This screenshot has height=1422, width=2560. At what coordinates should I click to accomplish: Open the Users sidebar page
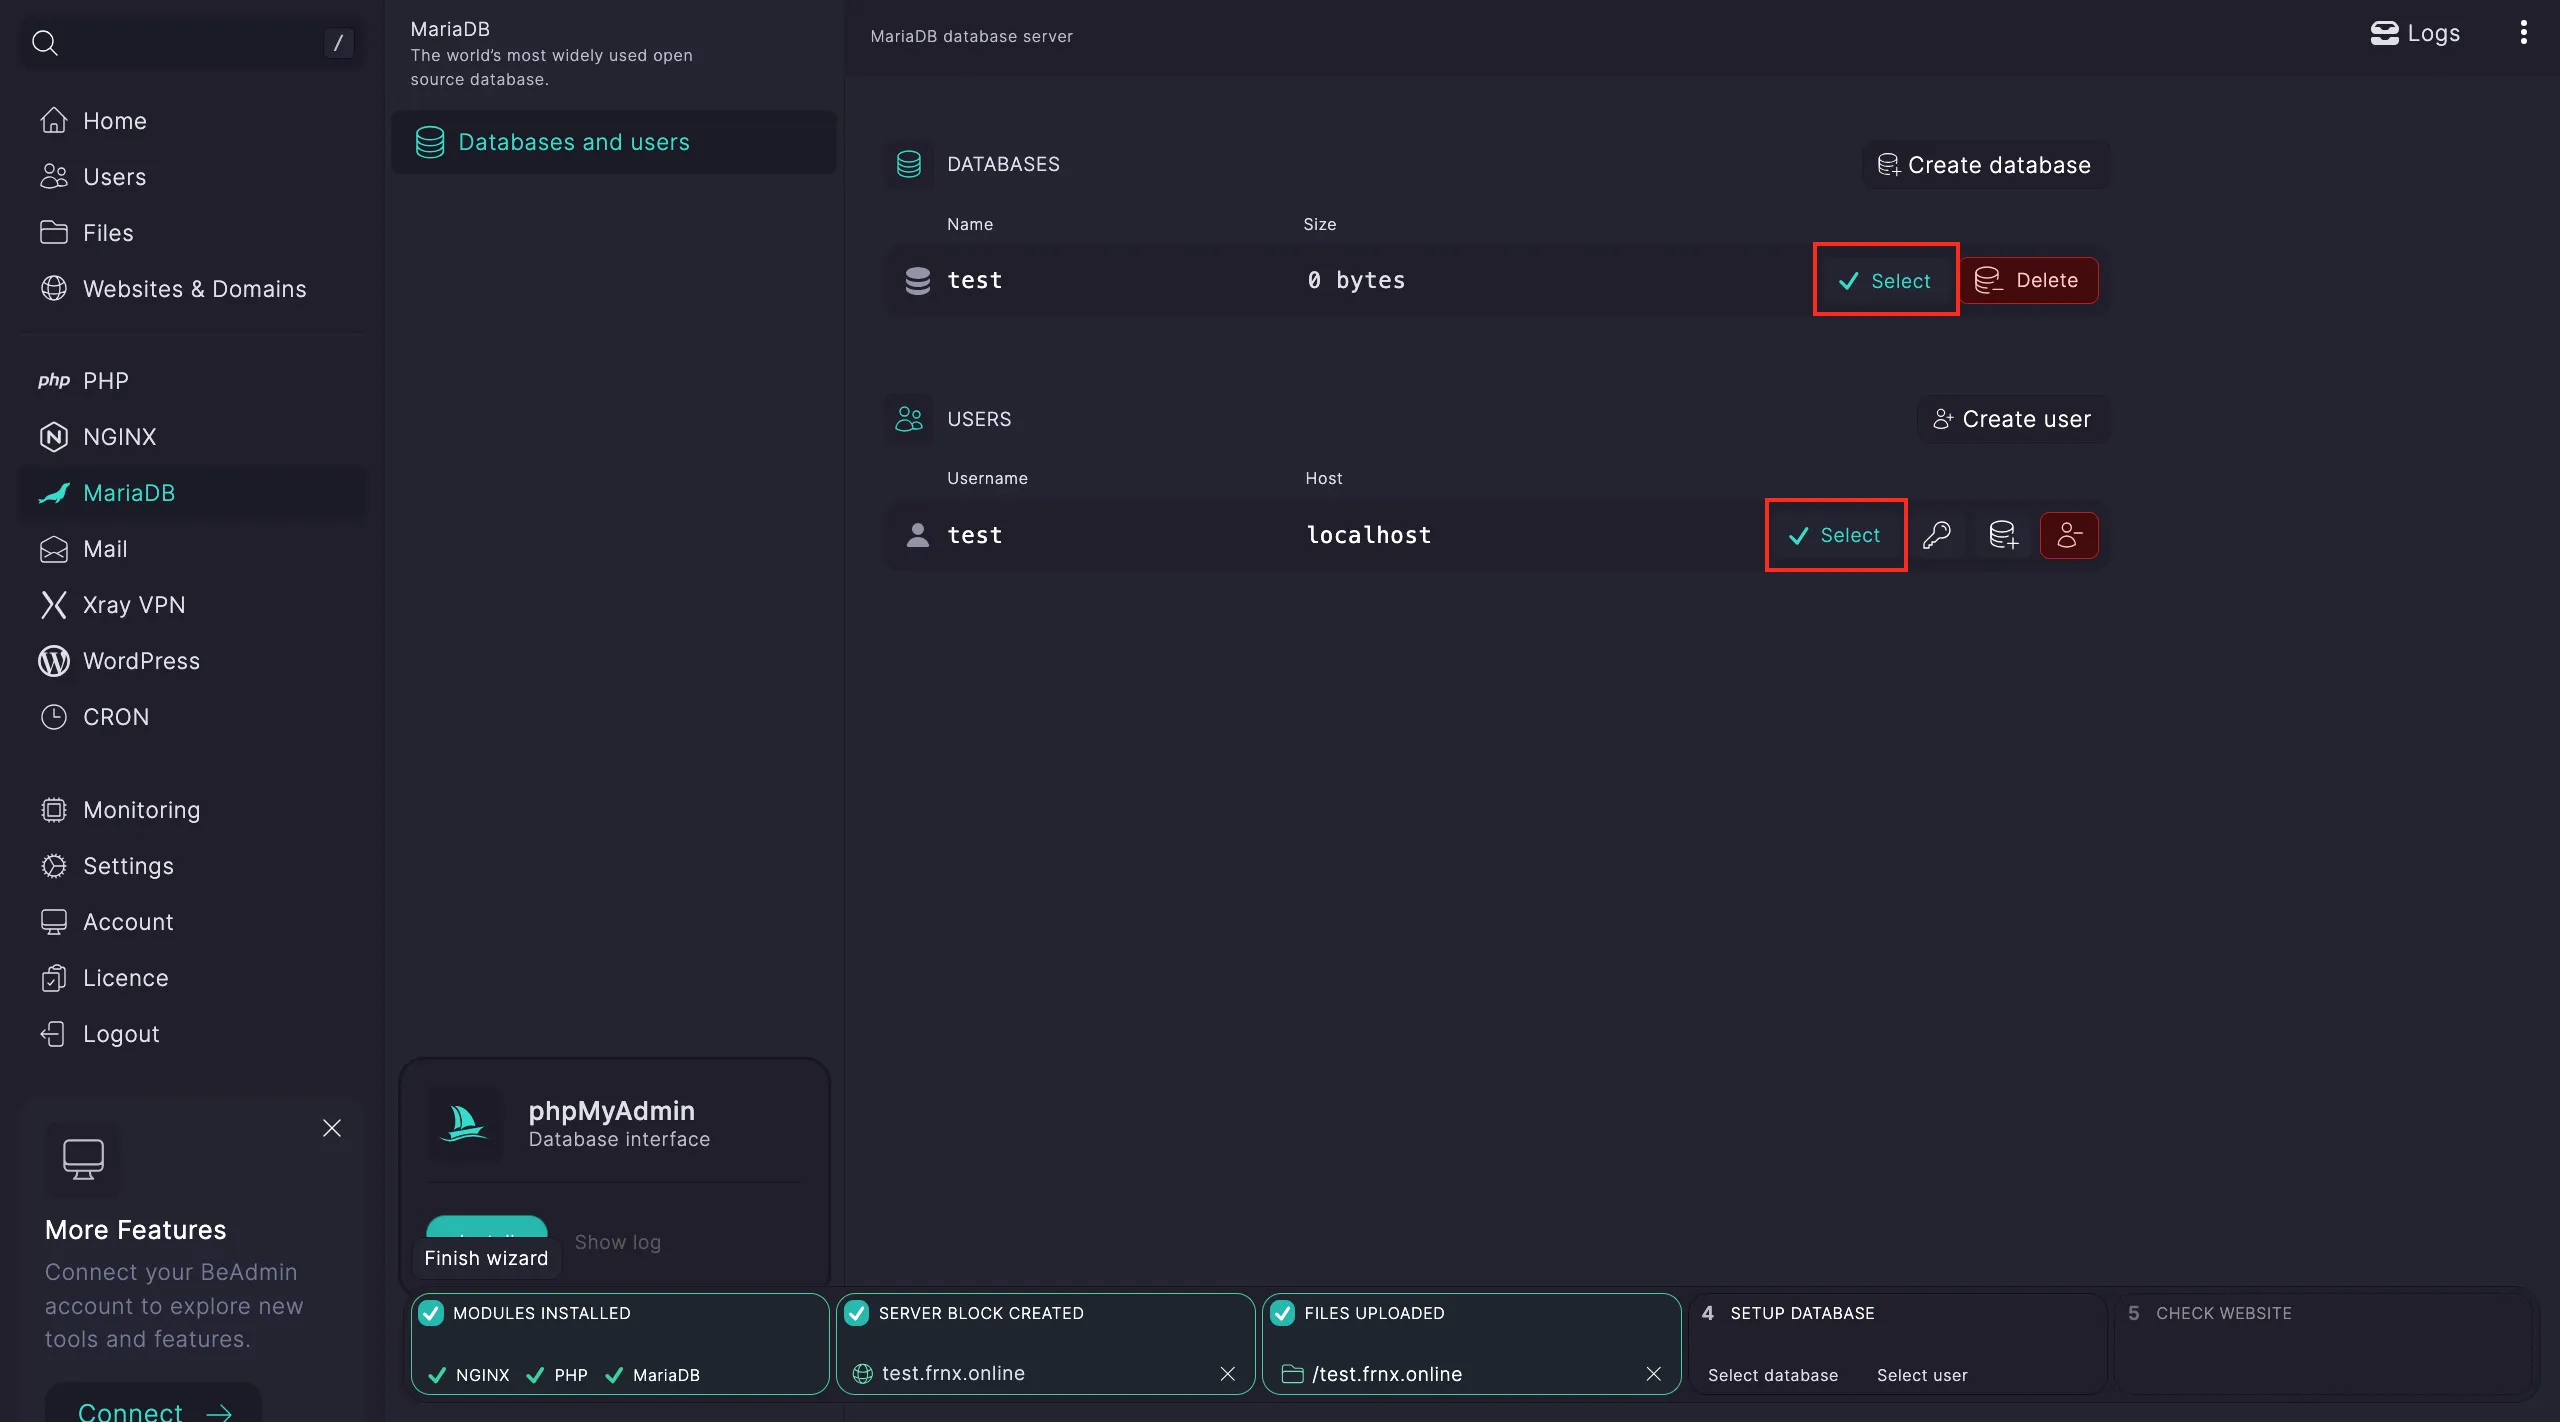tap(193, 177)
